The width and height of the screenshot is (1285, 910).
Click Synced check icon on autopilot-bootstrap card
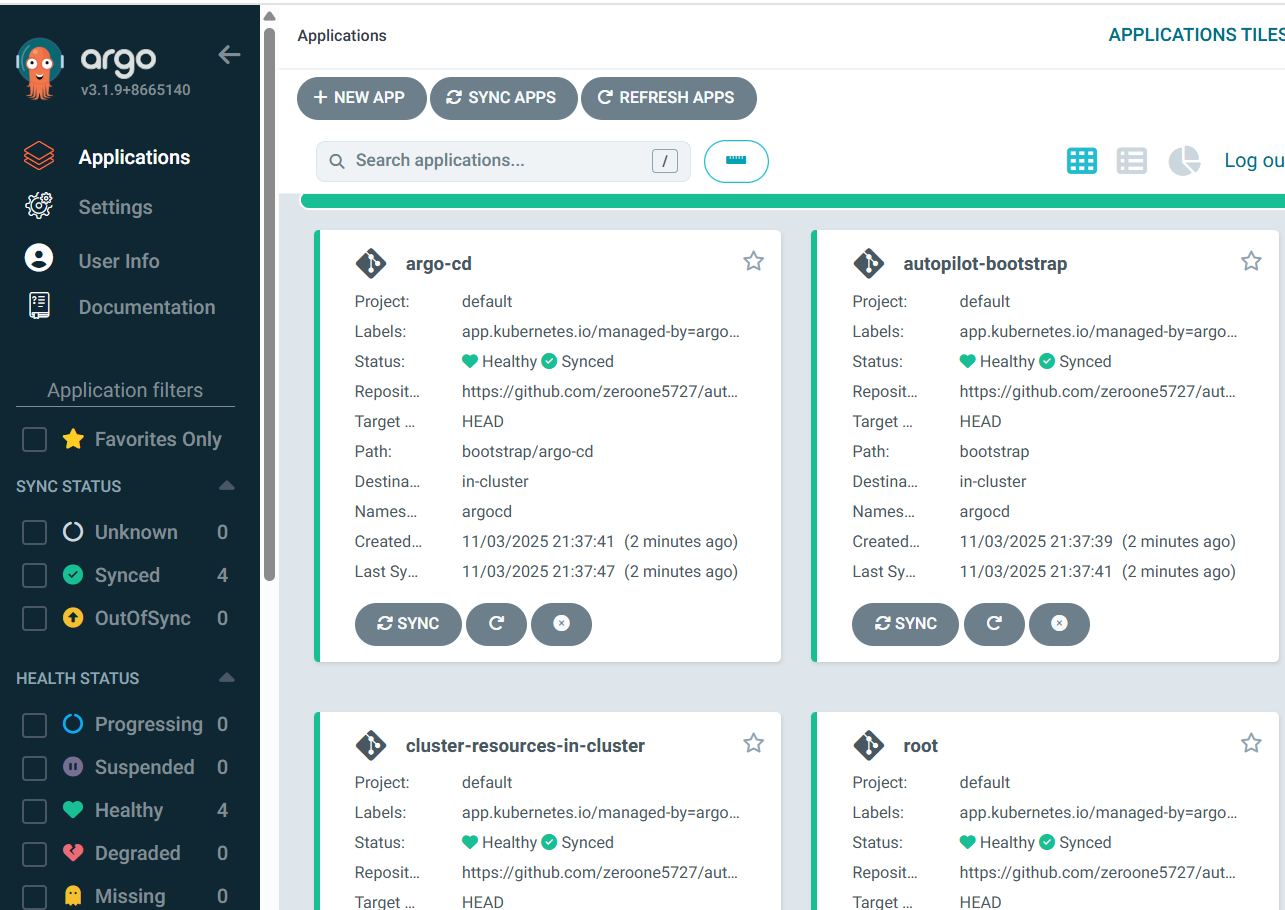pyautogui.click(x=1047, y=362)
